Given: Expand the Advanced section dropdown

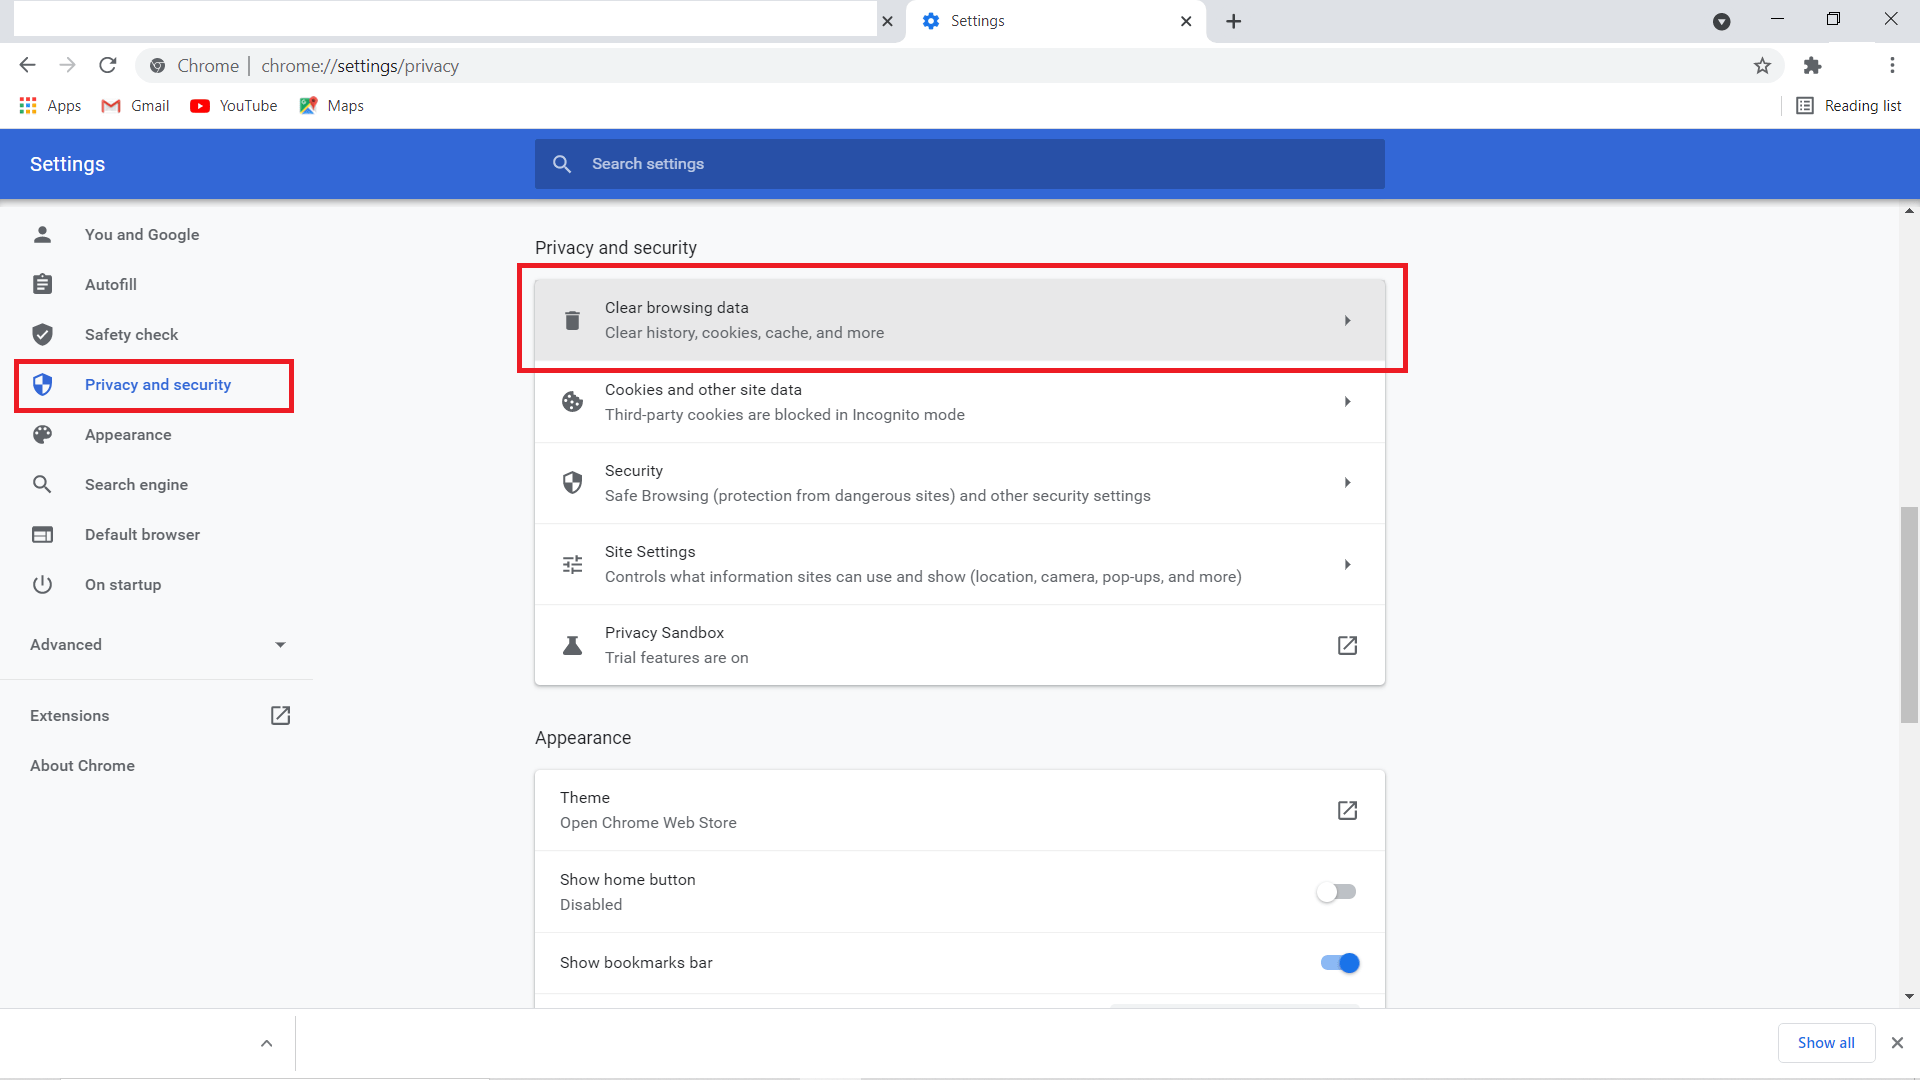Looking at the screenshot, I should pyautogui.click(x=280, y=645).
